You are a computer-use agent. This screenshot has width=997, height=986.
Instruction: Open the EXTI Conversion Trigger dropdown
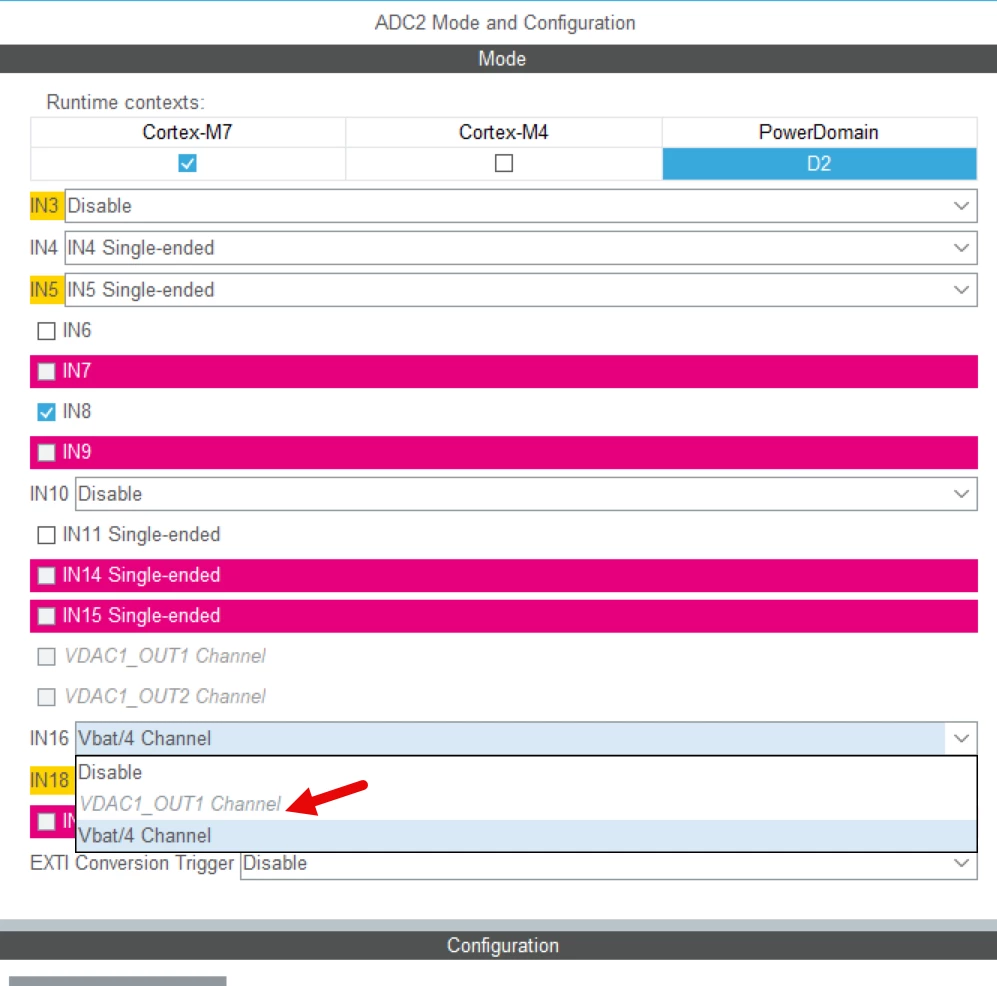click(609, 864)
